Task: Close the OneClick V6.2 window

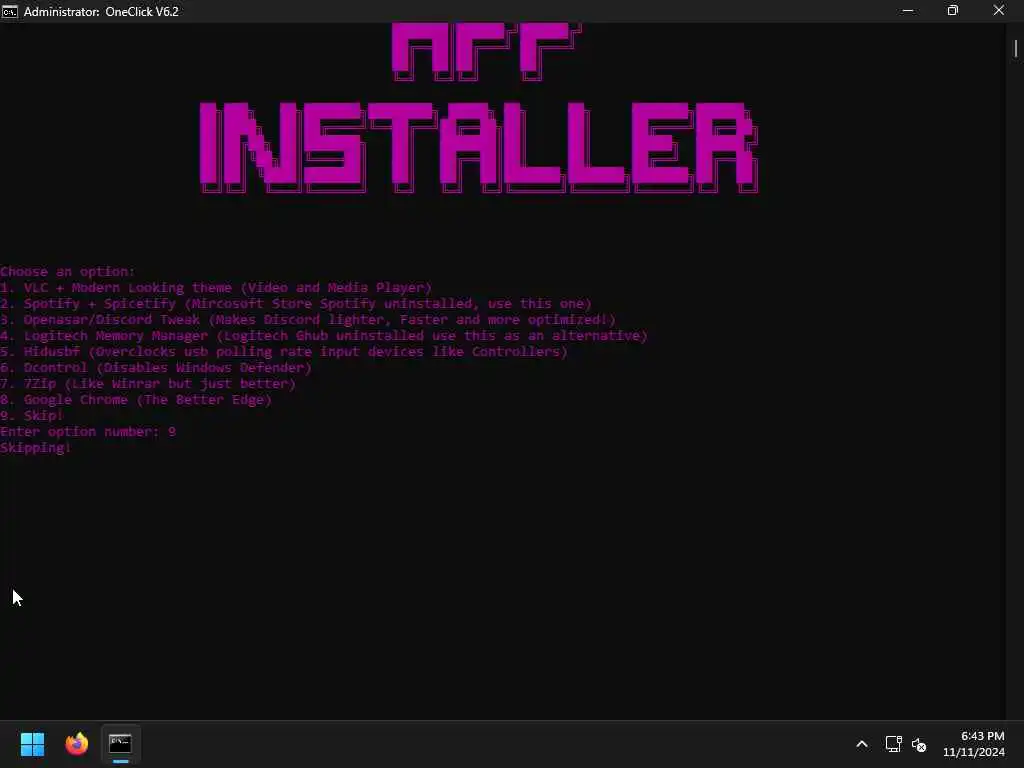Action: coord(999,10)
